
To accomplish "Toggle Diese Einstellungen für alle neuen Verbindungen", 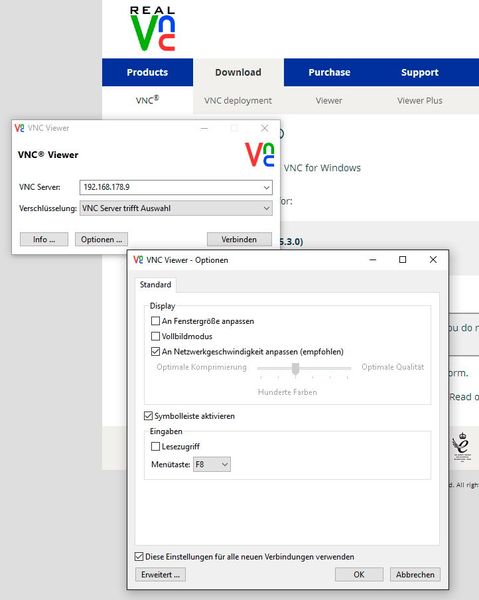I will [x=139, y=556].
